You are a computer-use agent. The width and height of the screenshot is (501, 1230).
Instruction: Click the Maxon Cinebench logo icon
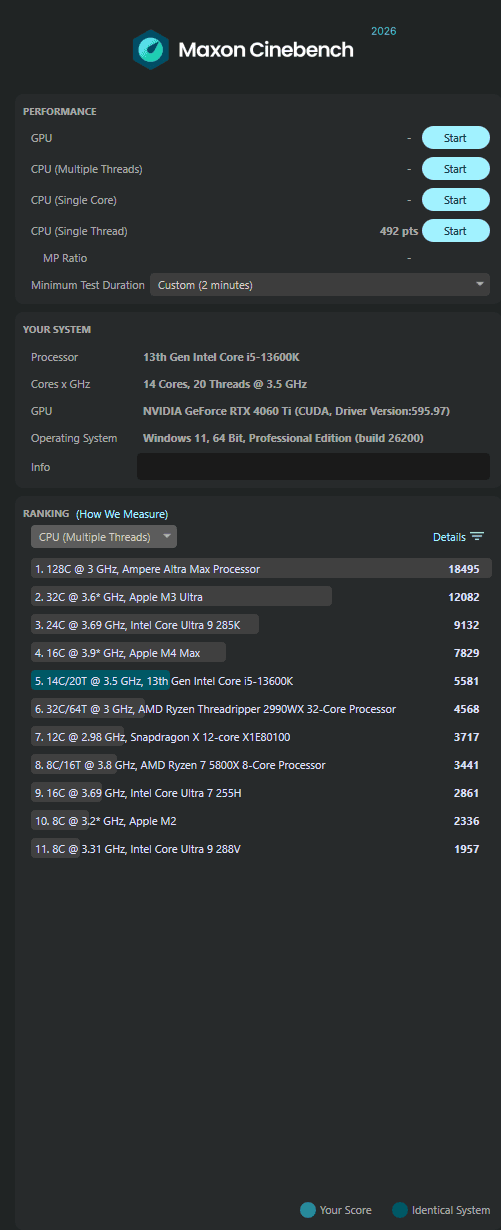[151, 49]
